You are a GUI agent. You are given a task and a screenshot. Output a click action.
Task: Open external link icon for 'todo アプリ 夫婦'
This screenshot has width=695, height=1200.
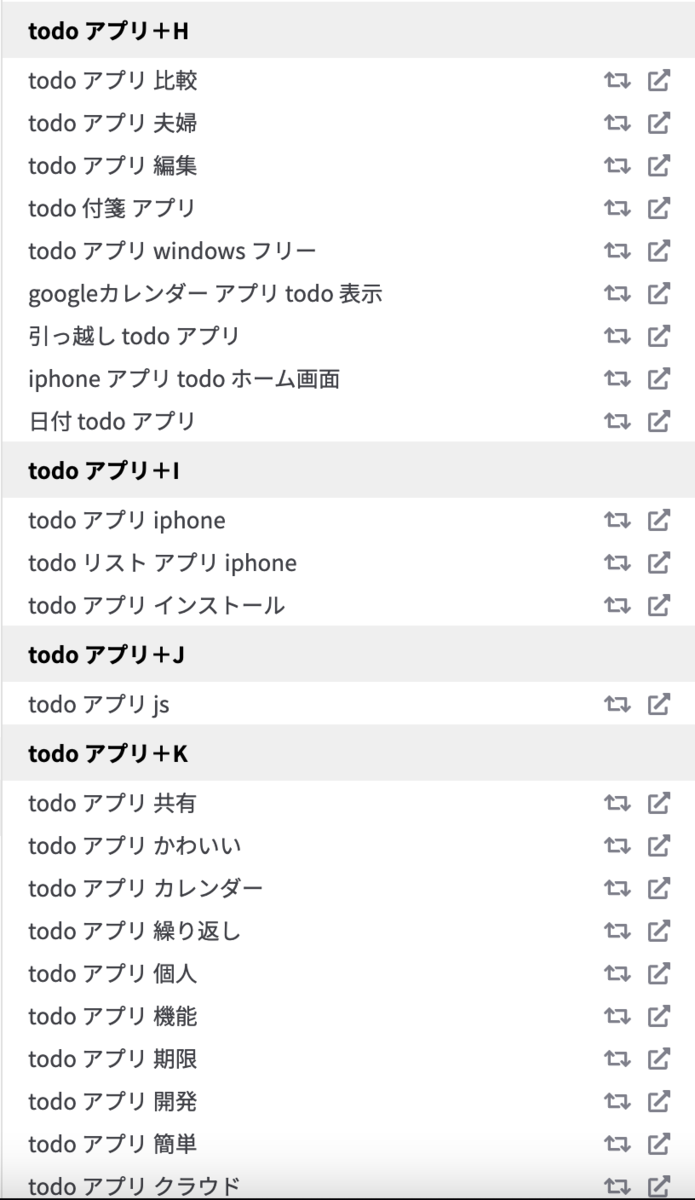point(658,123)
